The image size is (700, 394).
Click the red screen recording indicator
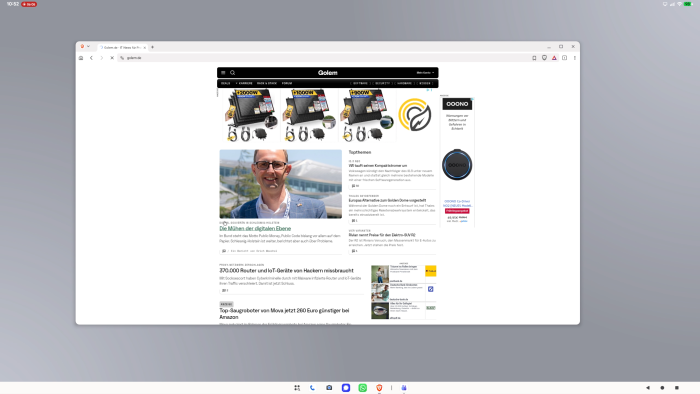29,4
